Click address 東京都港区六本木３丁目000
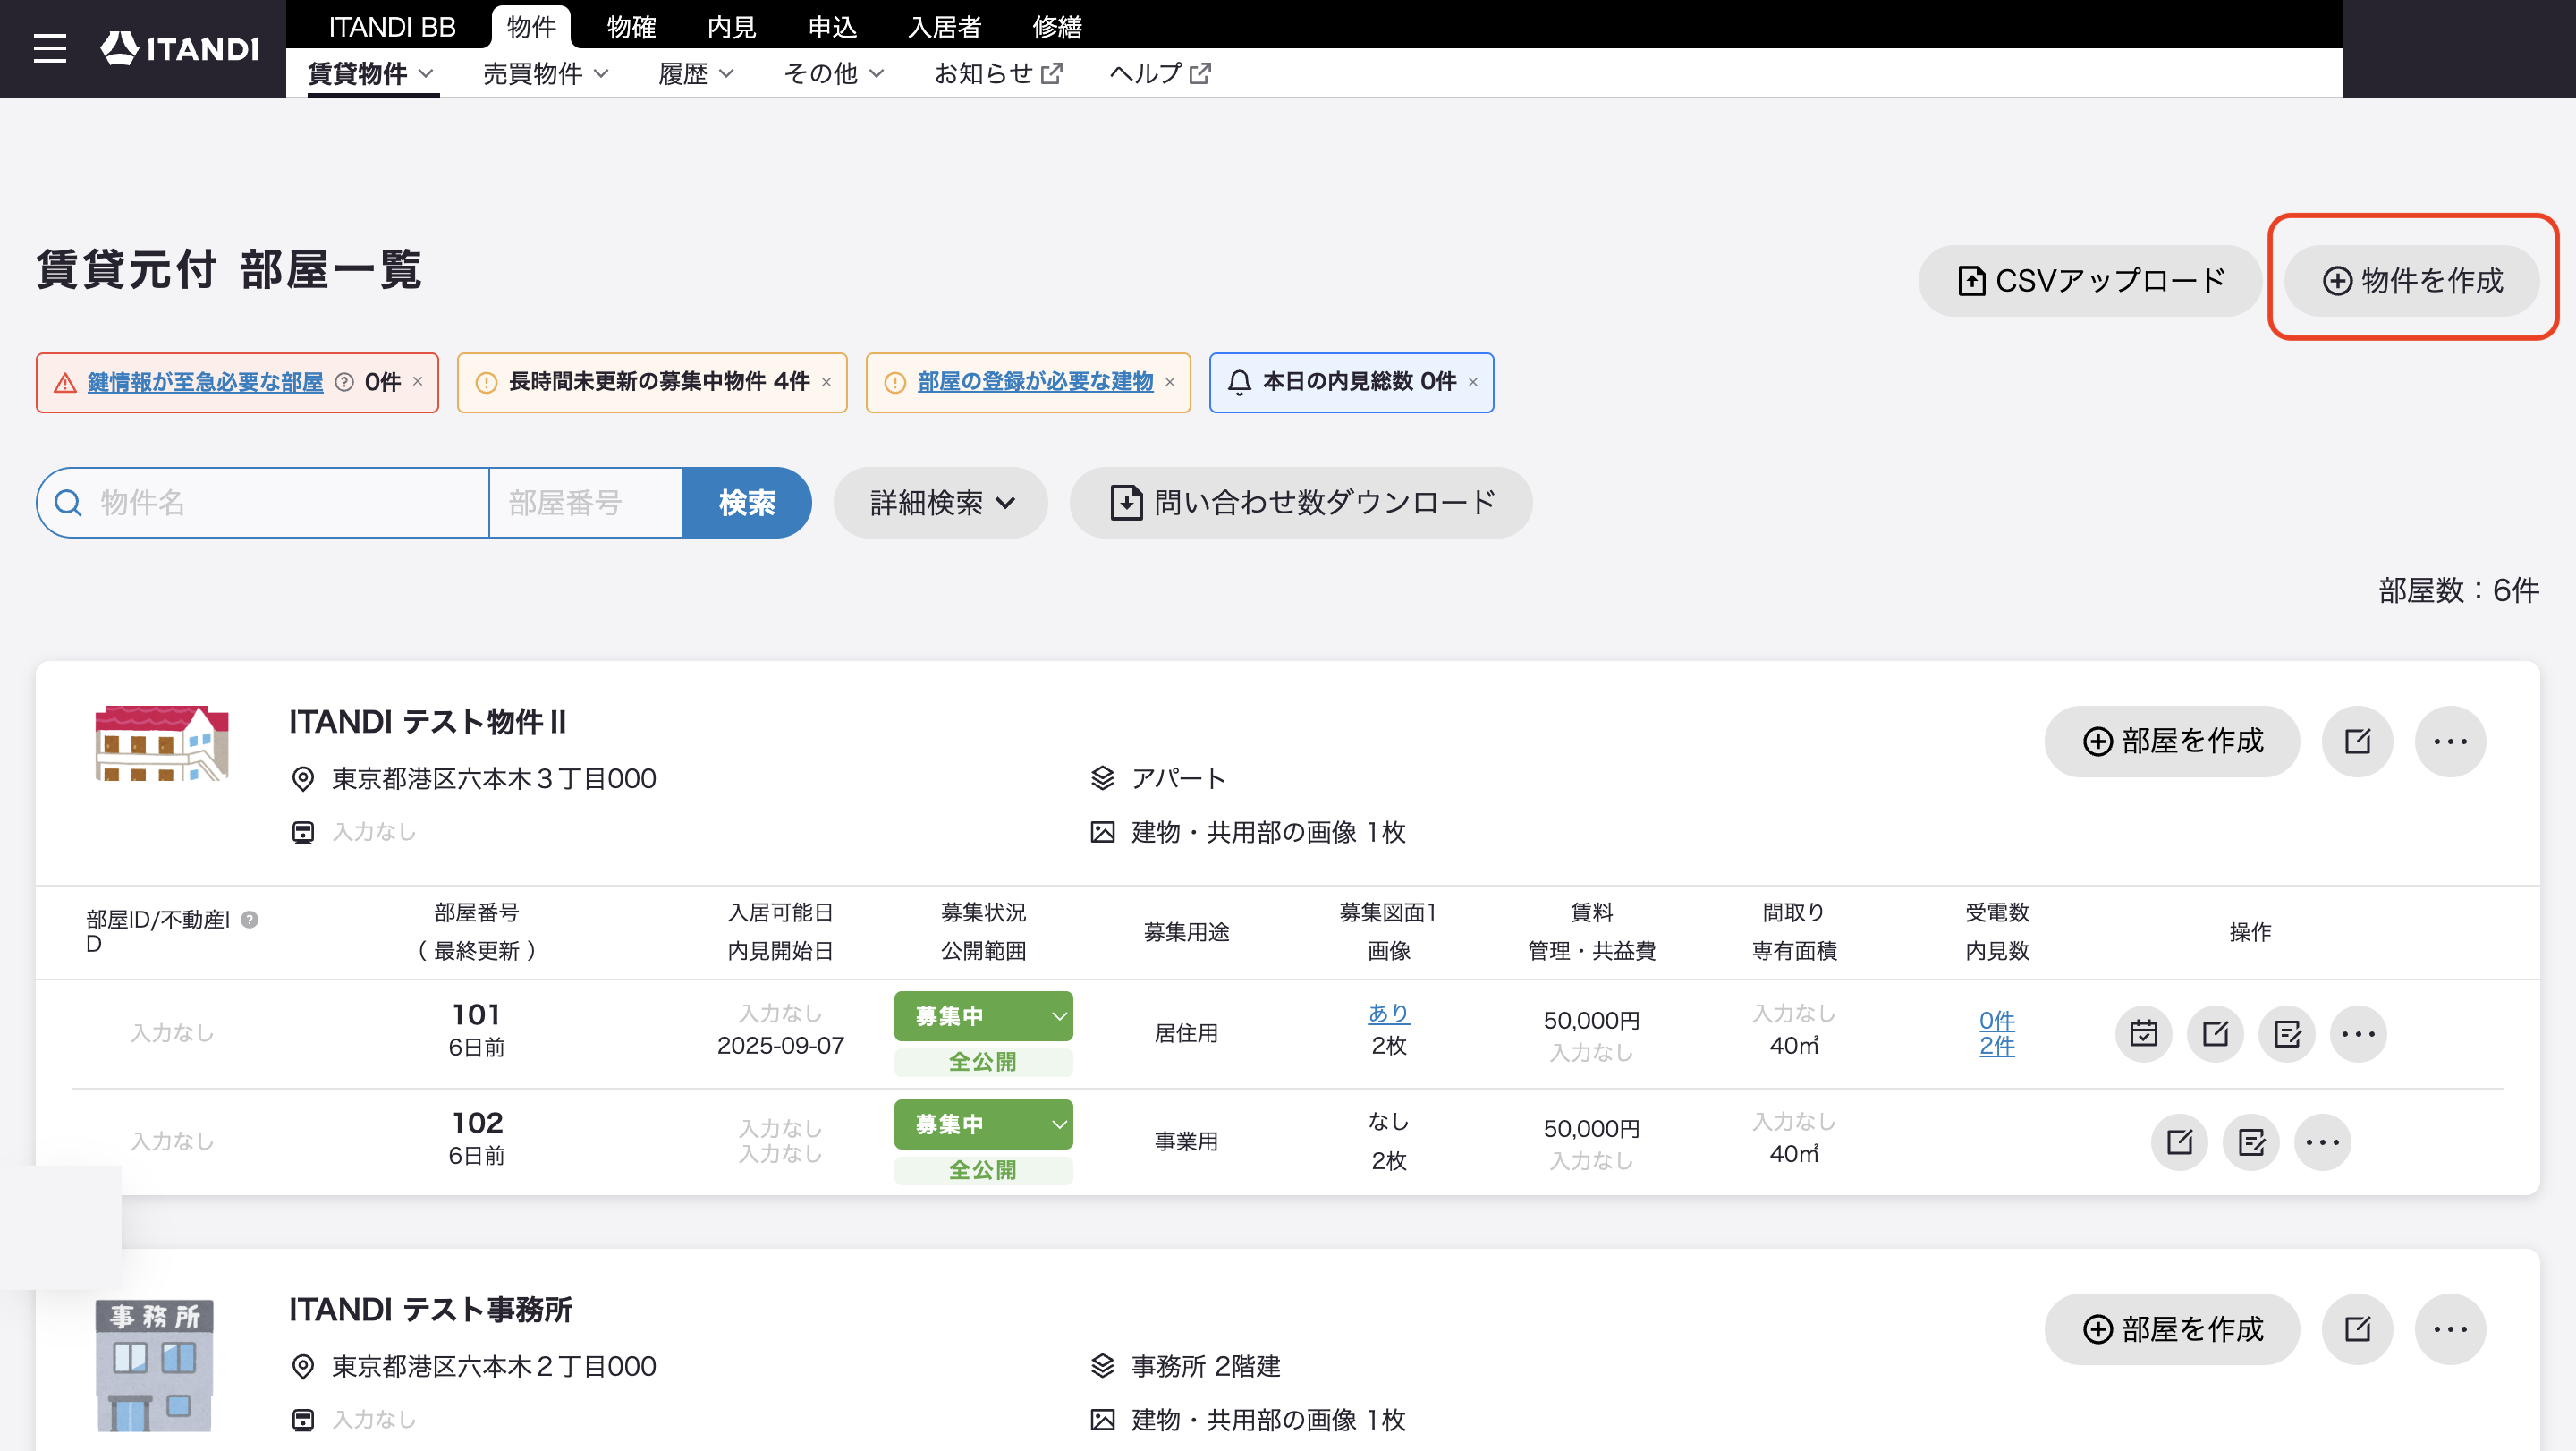The width and height of the screenshot is (2576, 1451). point(494,779)
